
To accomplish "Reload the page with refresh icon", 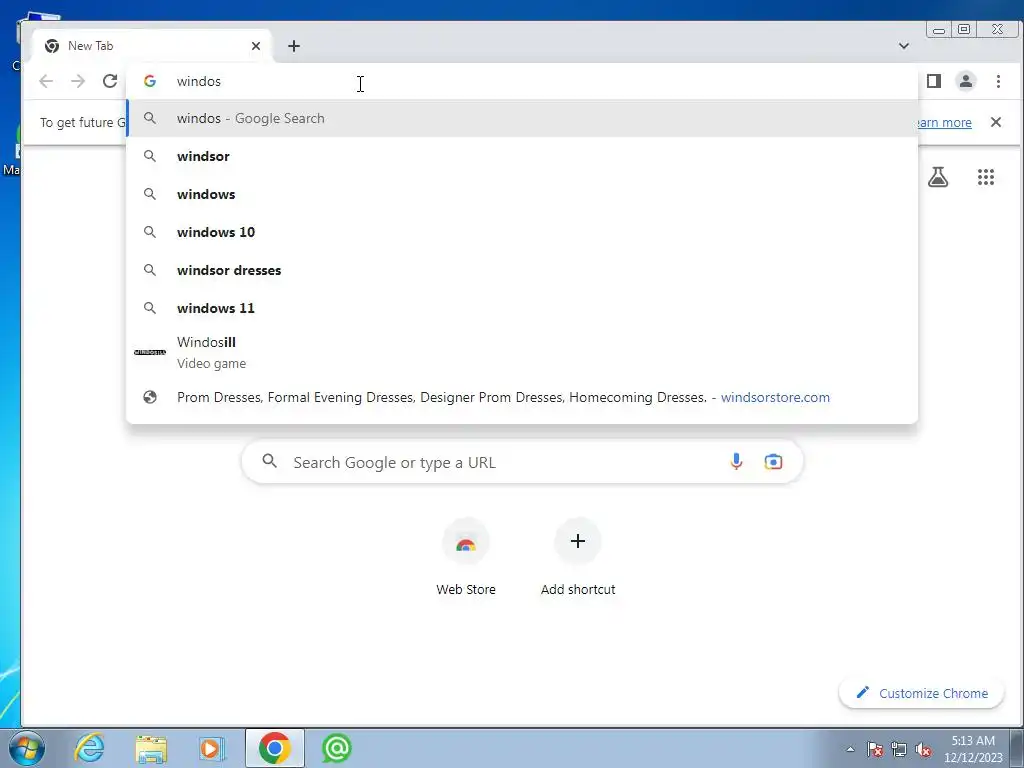I will pyautogui.click(x=110, y=81).
